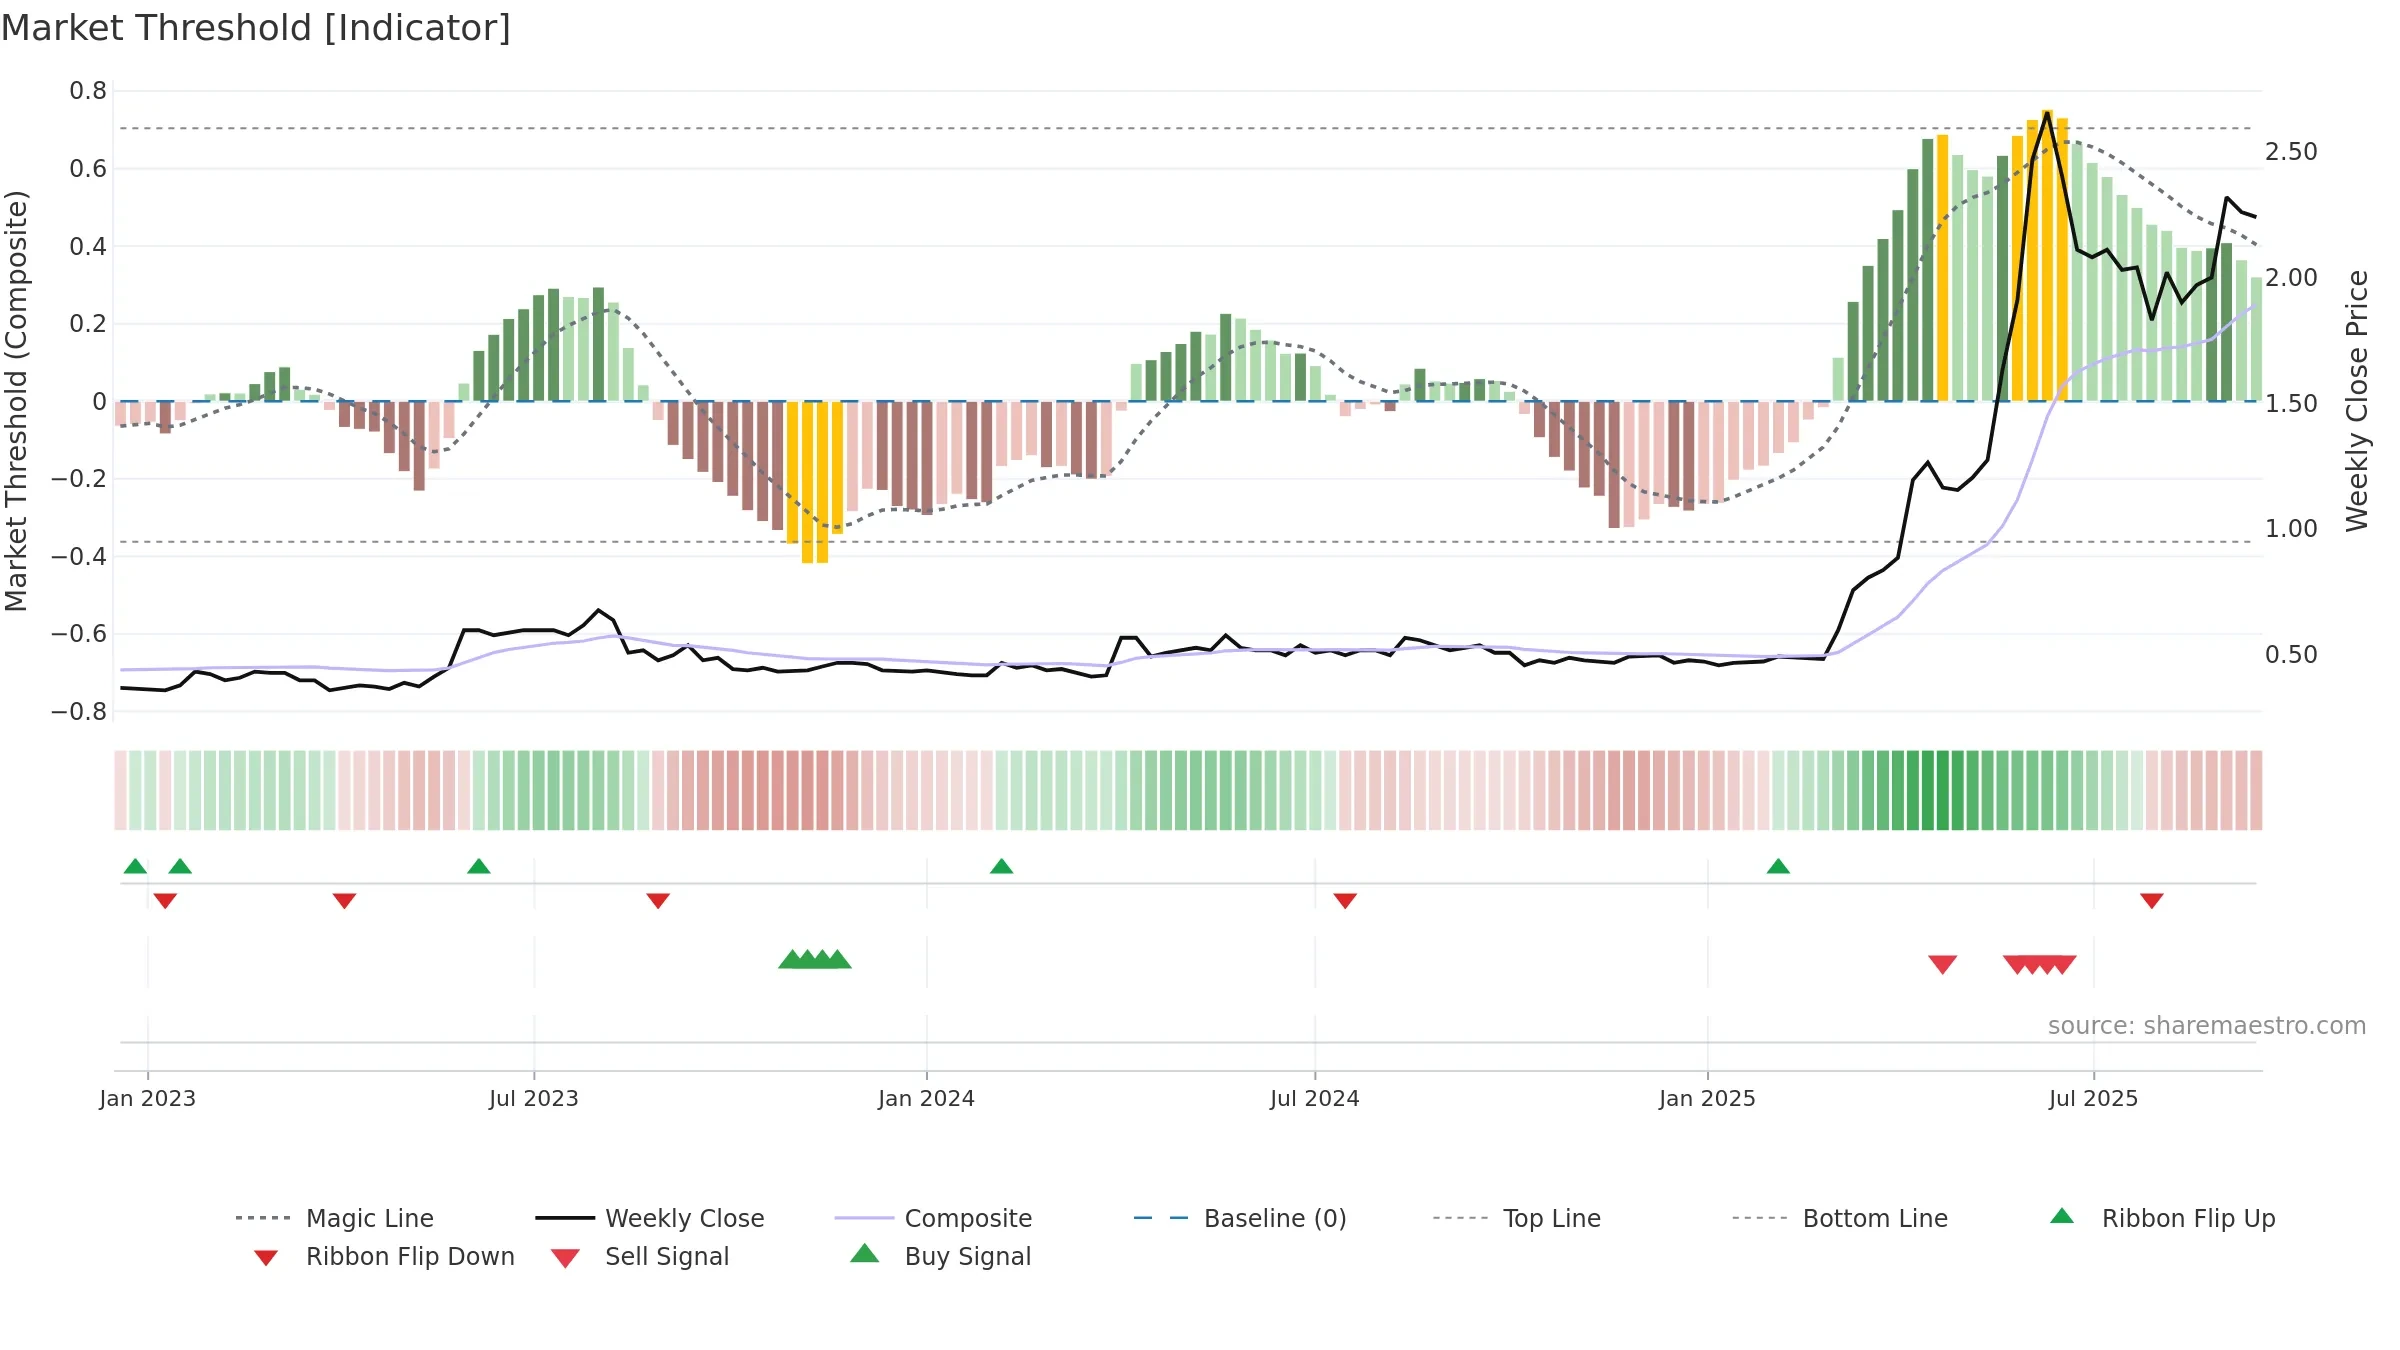Click the 2.50 right axis tick label
The width and height of the screenshot is (2400, 1350).
[2291, 152]
